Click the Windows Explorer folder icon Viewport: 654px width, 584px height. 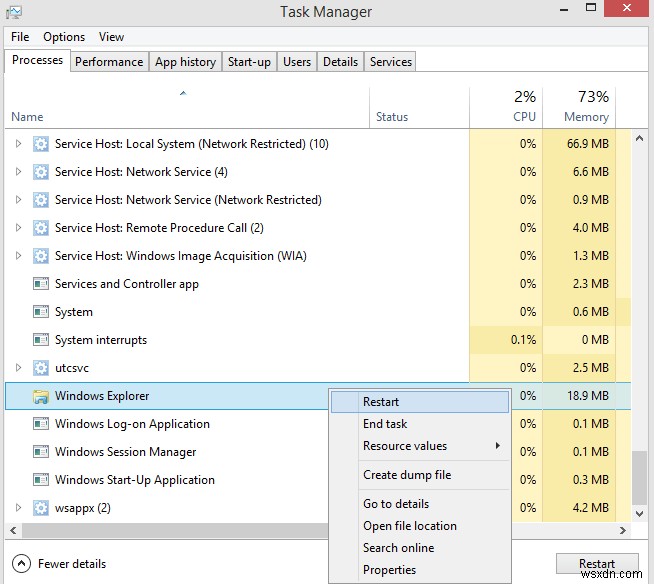(40, 396)
